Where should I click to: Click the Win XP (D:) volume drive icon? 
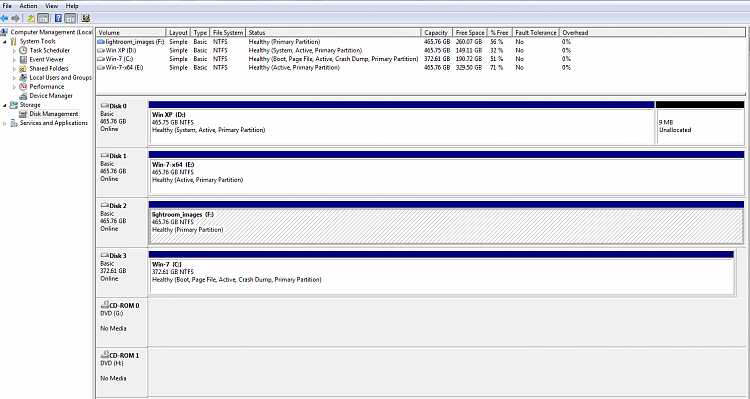[x=100, y=50]
